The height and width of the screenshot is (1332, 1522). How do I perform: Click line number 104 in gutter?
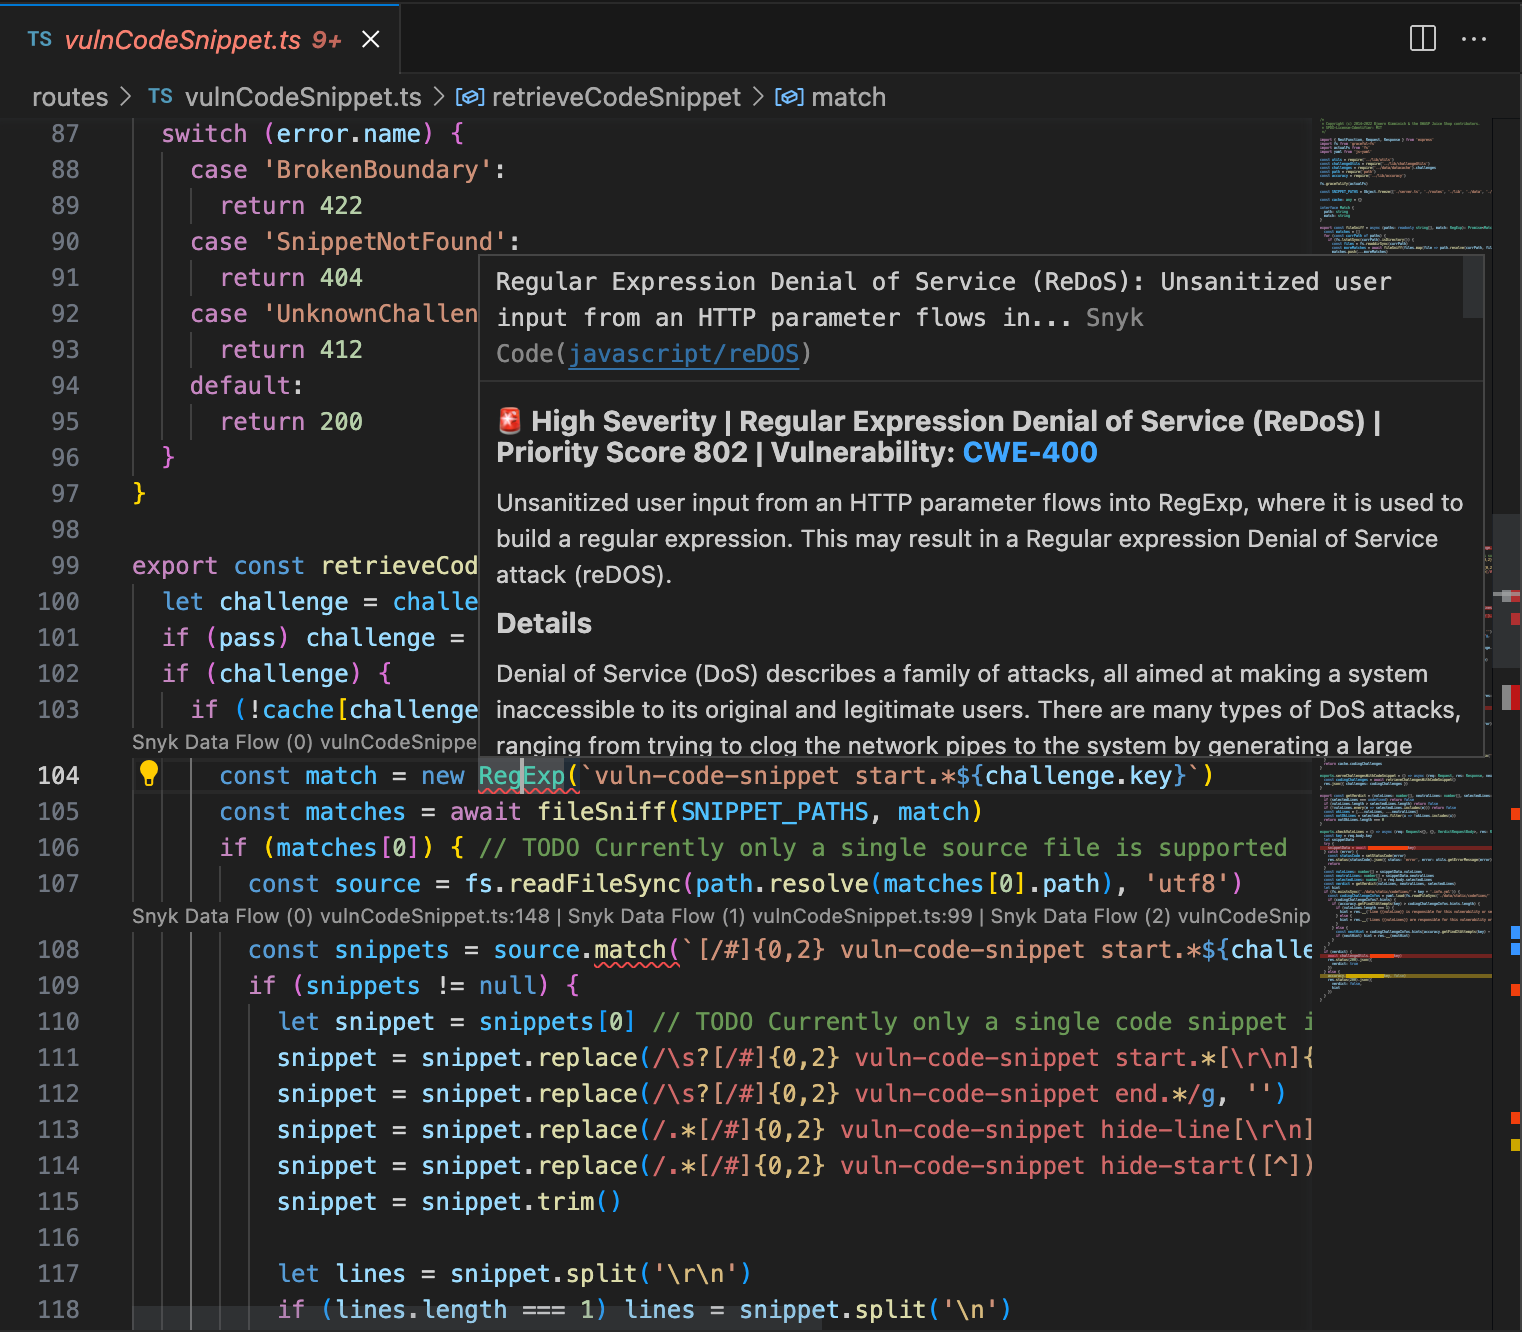coord(58,776)
